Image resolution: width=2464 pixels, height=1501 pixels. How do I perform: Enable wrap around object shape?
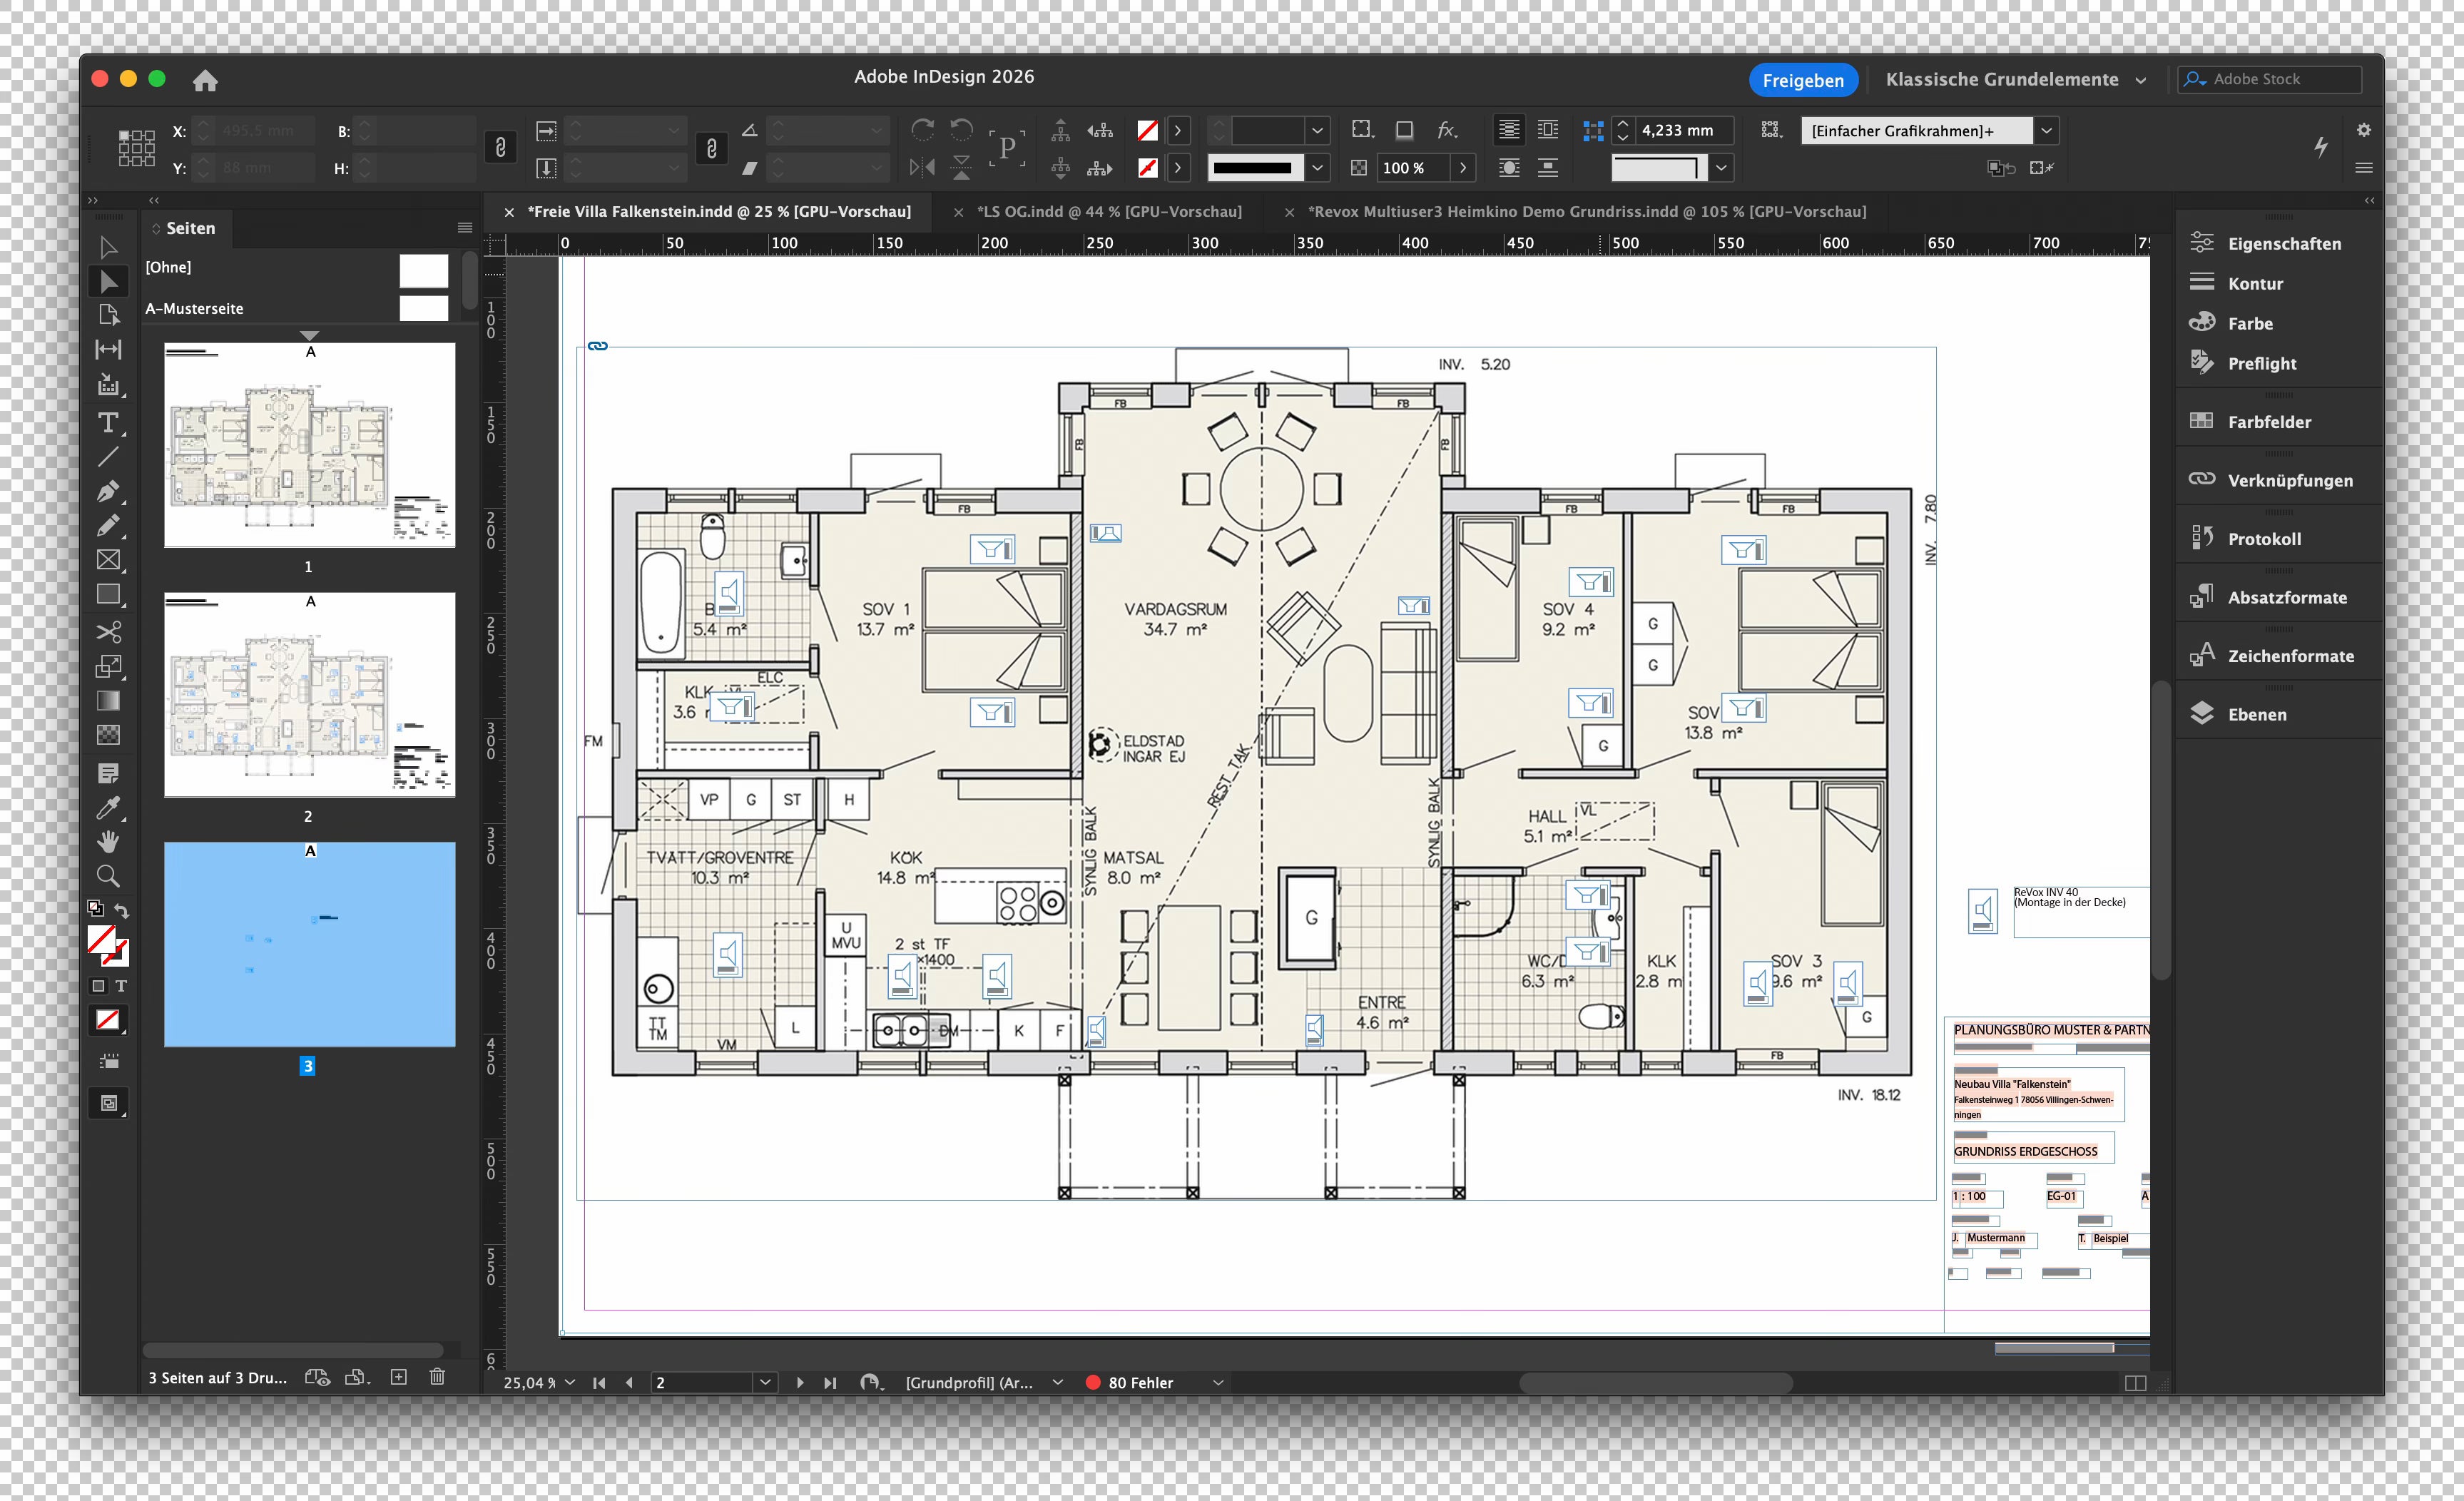click(x=1509, y=168)
